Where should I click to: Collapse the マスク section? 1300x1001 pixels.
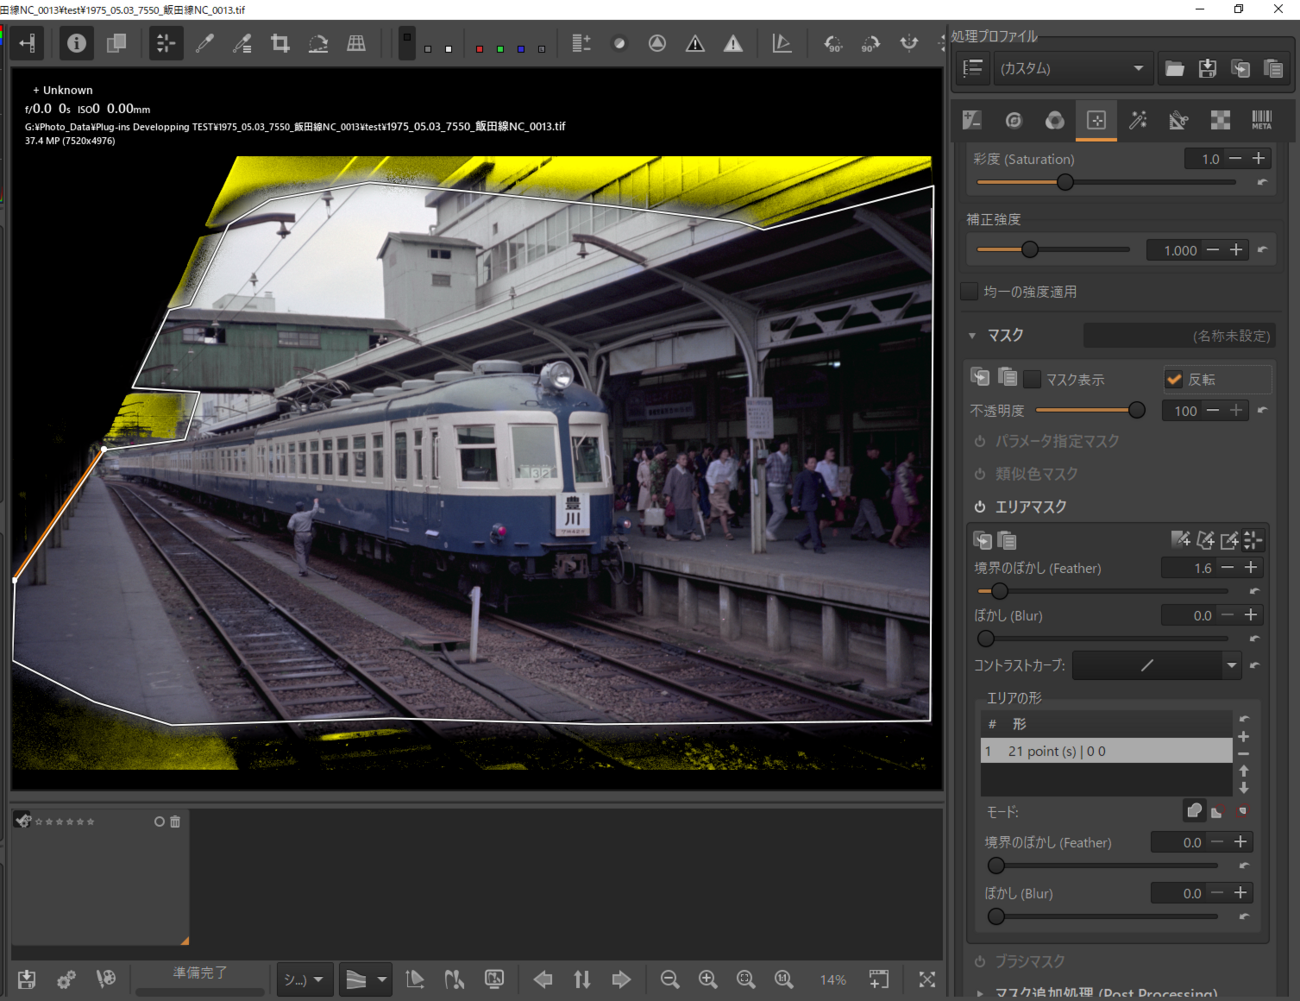tap(972, 336)
